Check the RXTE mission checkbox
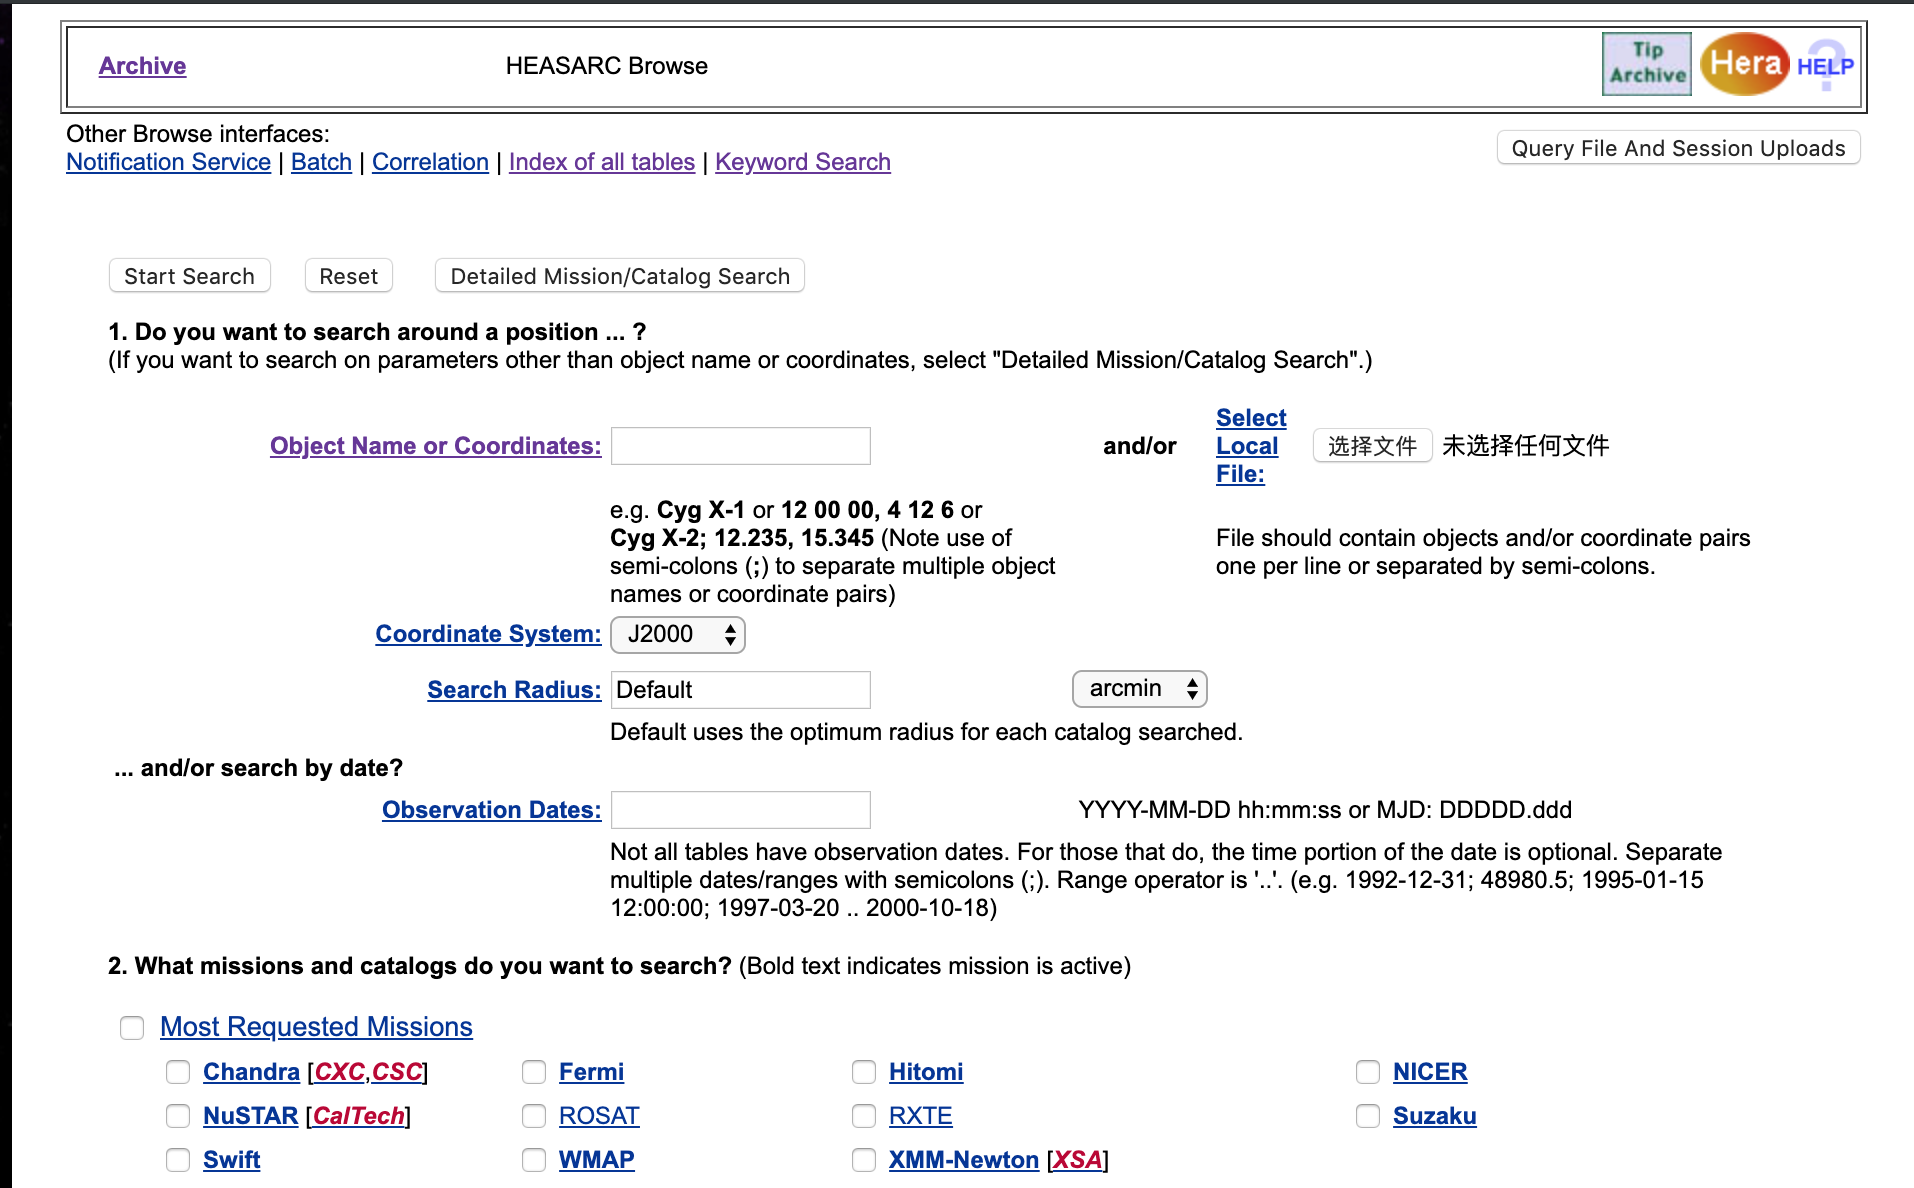This screenshot has width=1914, height=1188. click(864, 1116)
